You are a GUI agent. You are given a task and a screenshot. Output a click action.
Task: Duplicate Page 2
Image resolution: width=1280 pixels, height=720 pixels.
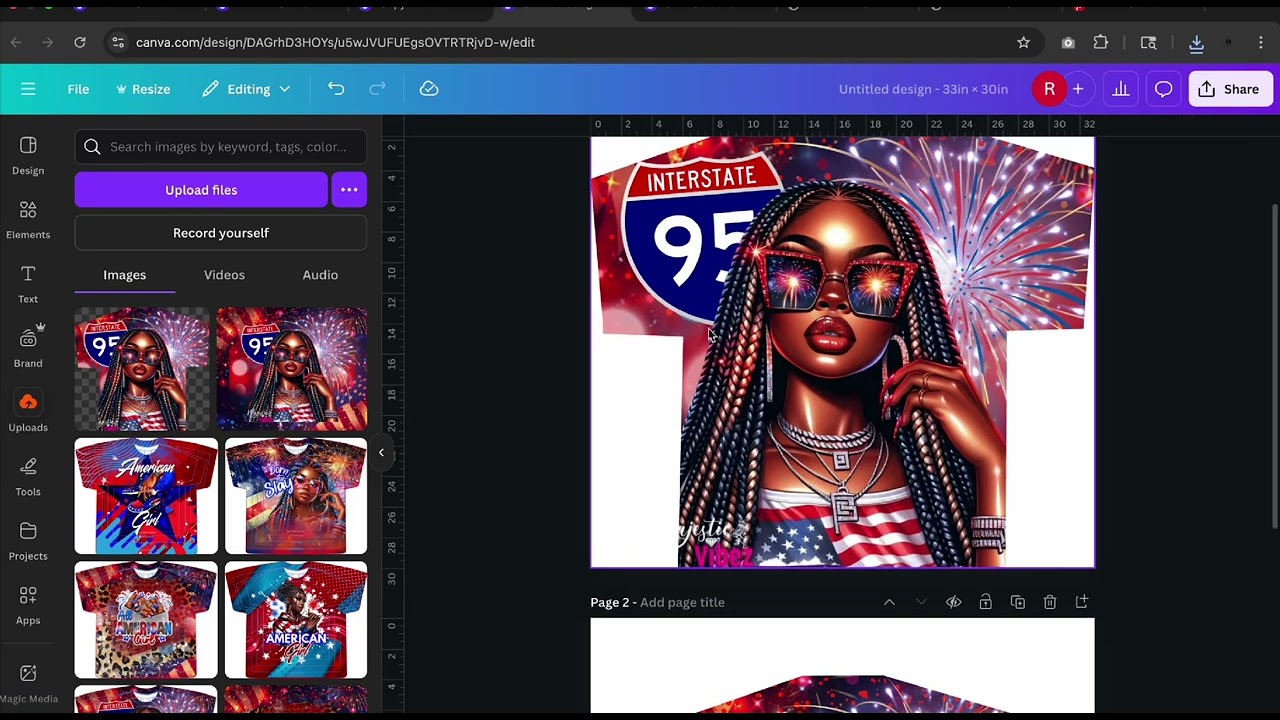(1017, 602)
